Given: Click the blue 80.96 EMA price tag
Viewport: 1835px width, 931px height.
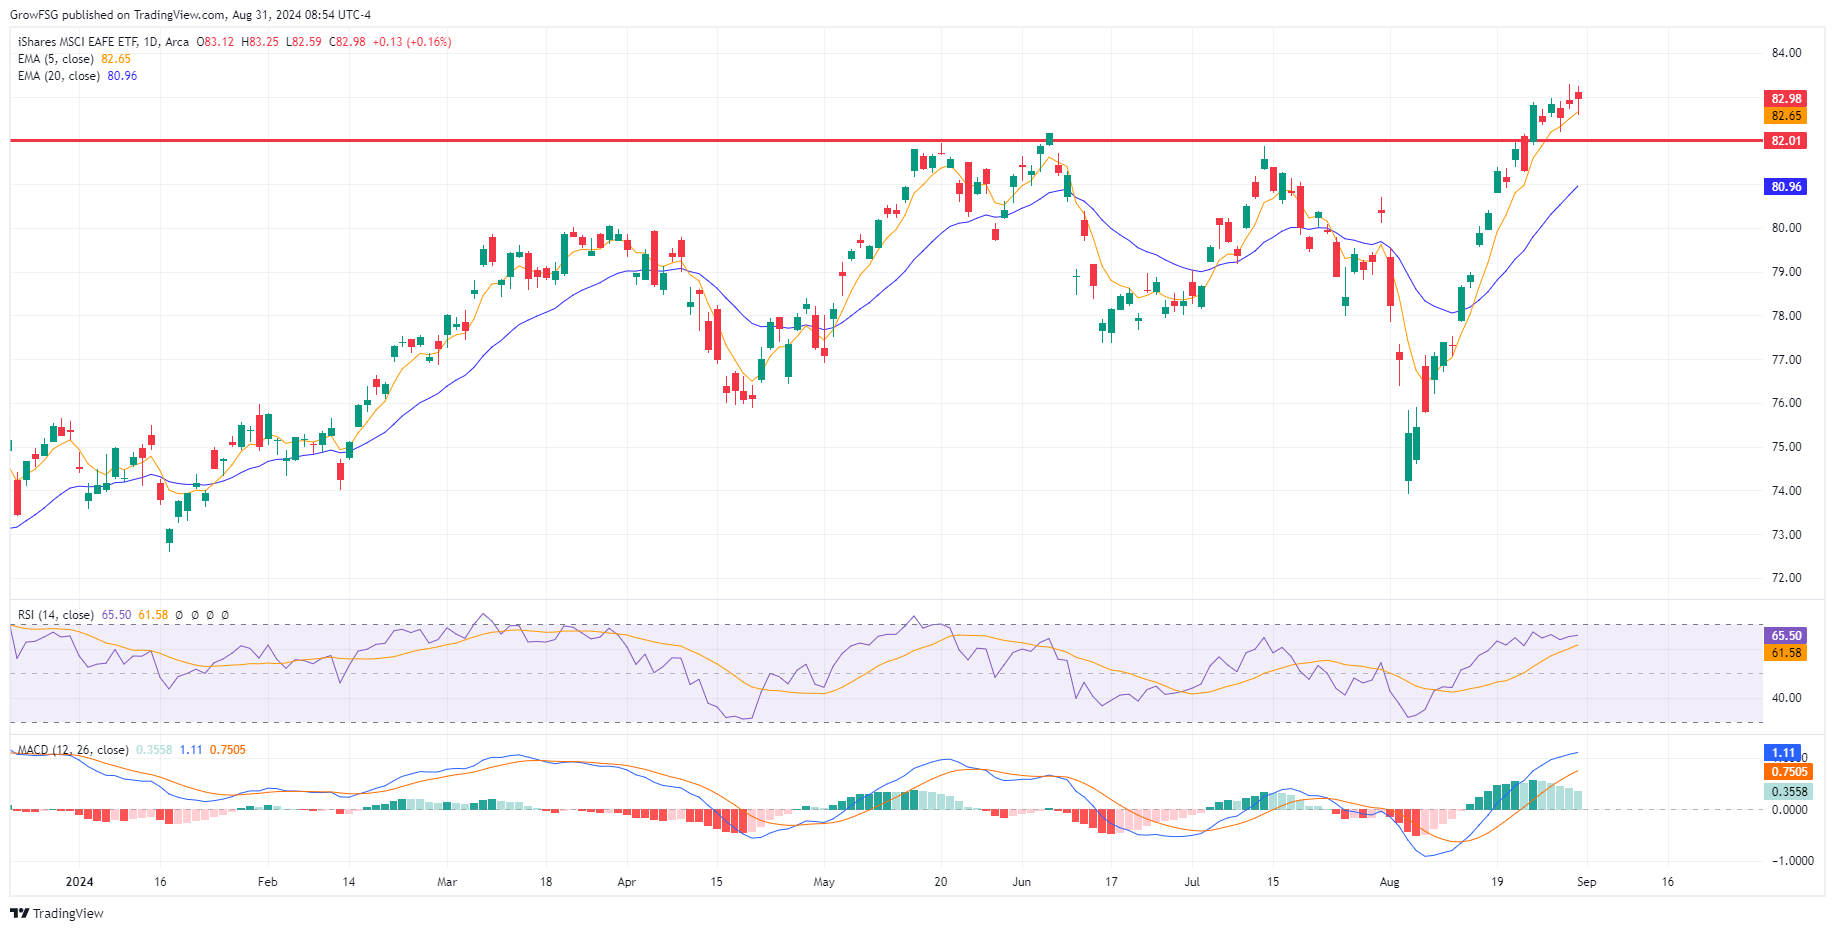Looking at the screenshot, I should 1785,187.
